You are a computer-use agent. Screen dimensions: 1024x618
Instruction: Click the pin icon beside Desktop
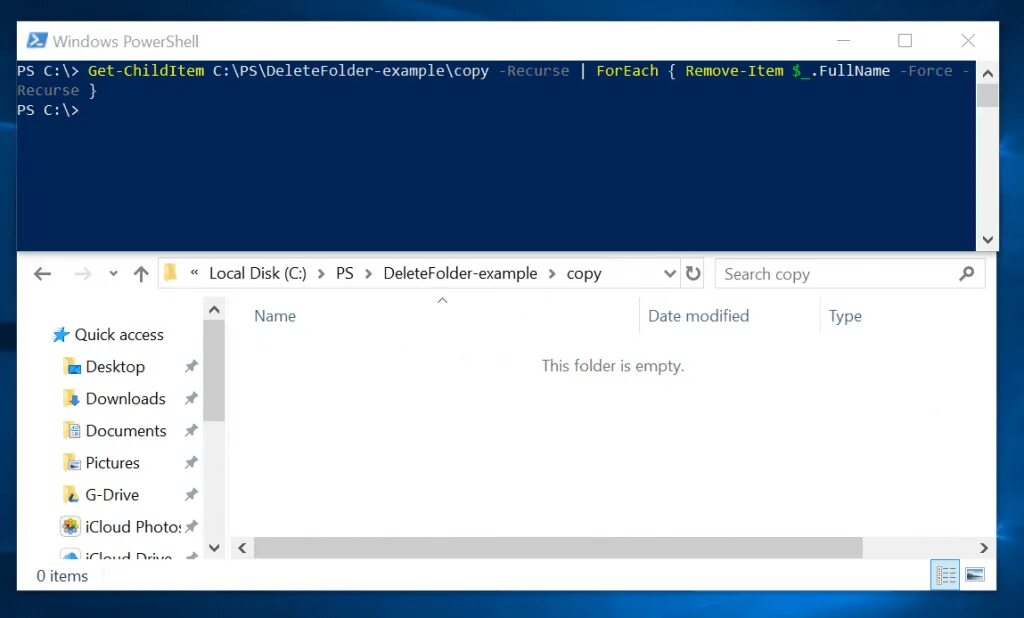(x=191, y=366)
